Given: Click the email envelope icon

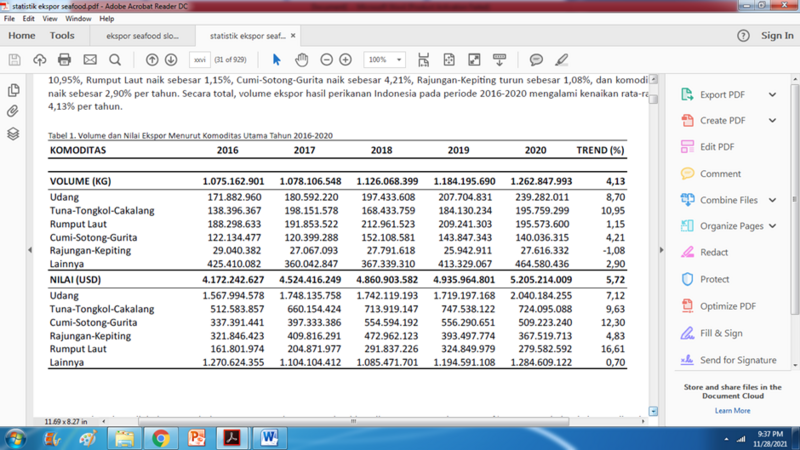Looking at the screenshot, I should pyautogui.click(x=90, y=60).
